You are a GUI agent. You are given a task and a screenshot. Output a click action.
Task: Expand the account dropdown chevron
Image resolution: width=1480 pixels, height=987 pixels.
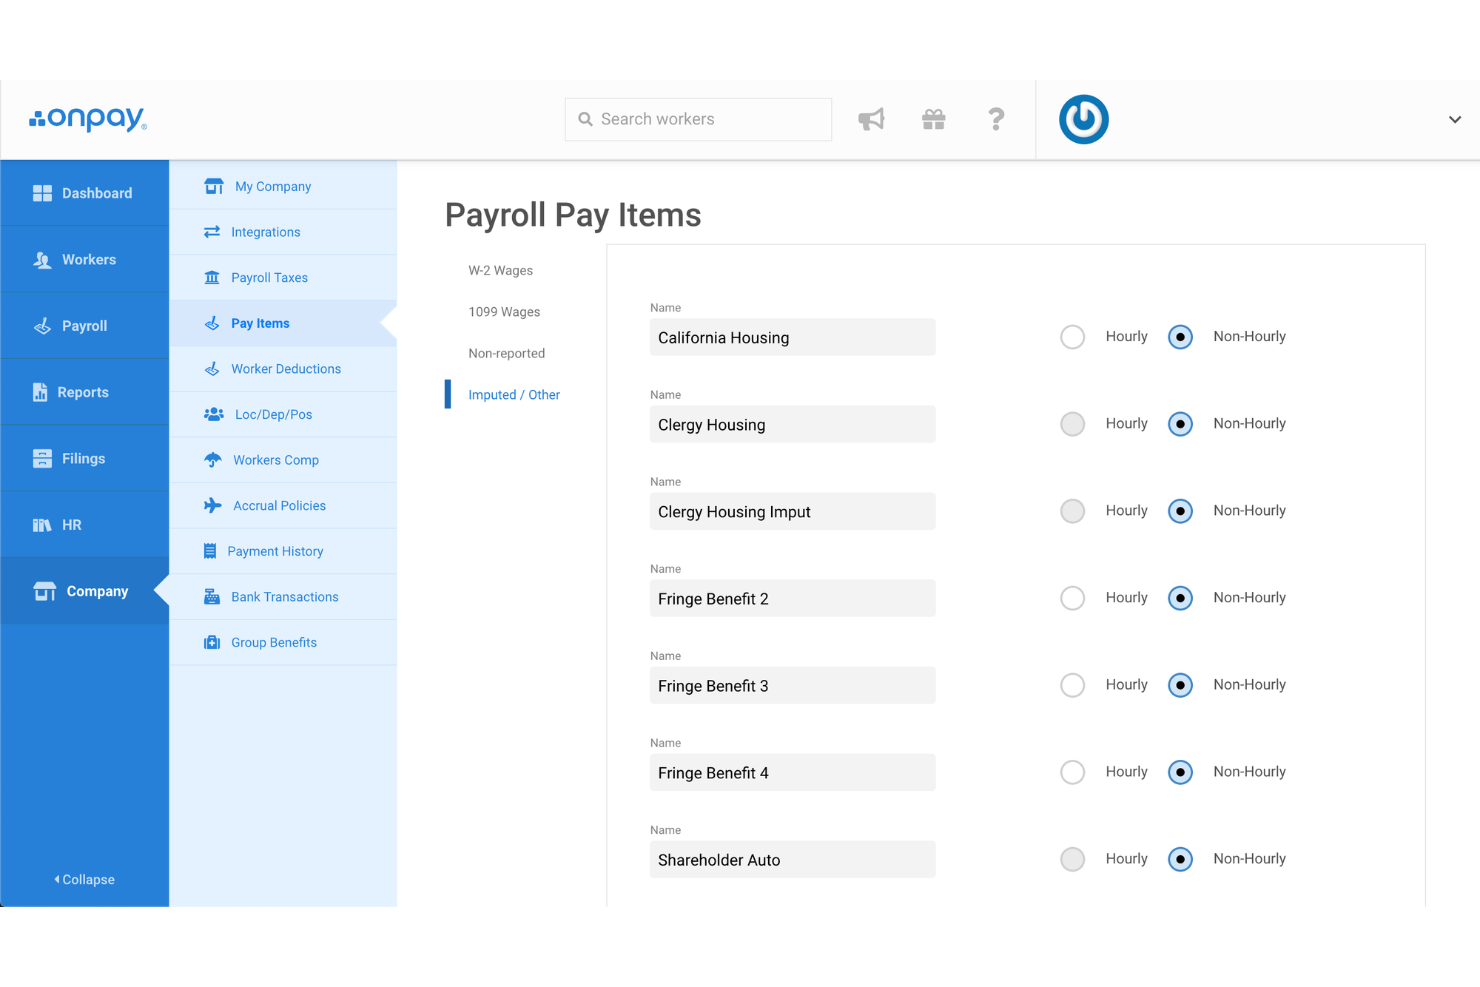point(1455,119)
